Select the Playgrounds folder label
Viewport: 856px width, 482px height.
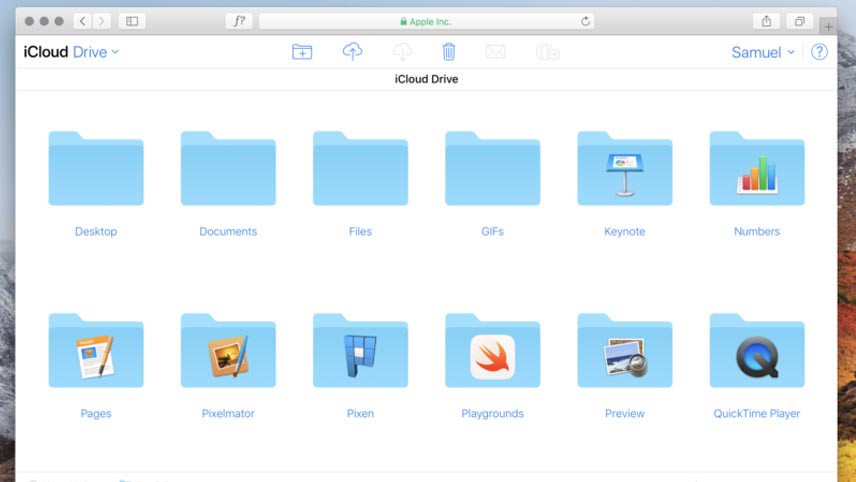point(492,414)
